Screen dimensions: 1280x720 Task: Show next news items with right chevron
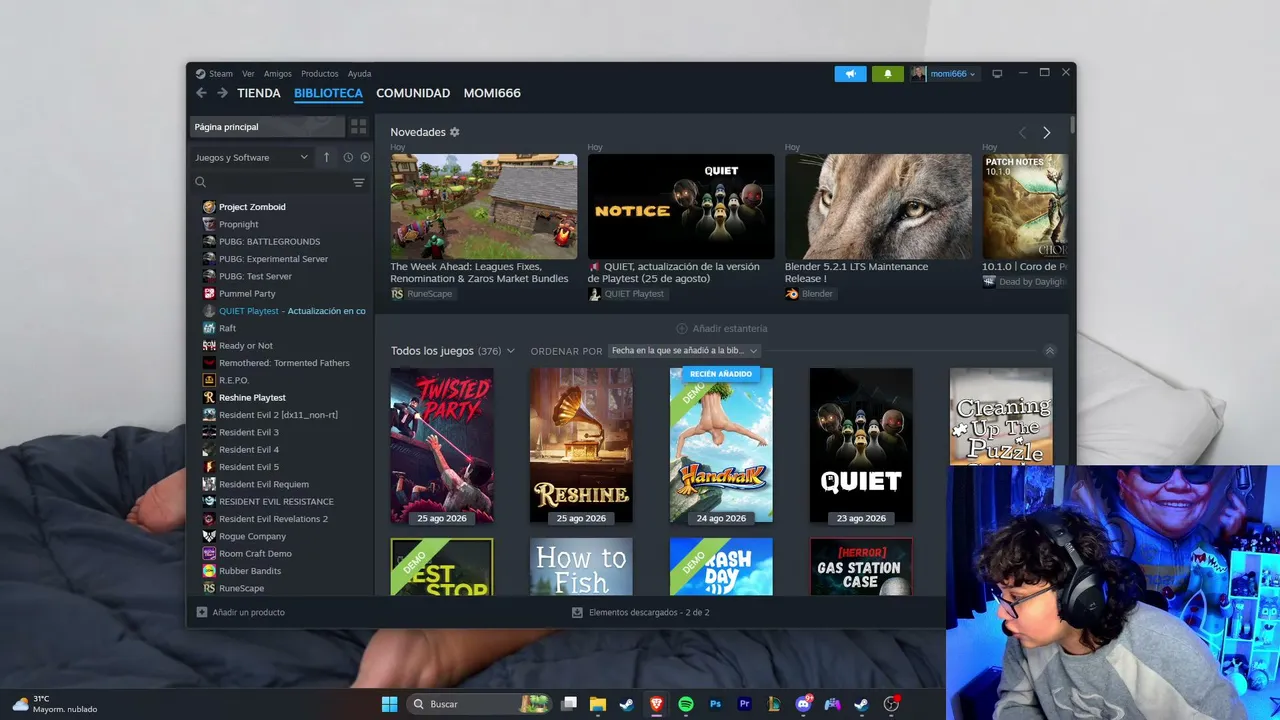click(x=1047, y=132)
